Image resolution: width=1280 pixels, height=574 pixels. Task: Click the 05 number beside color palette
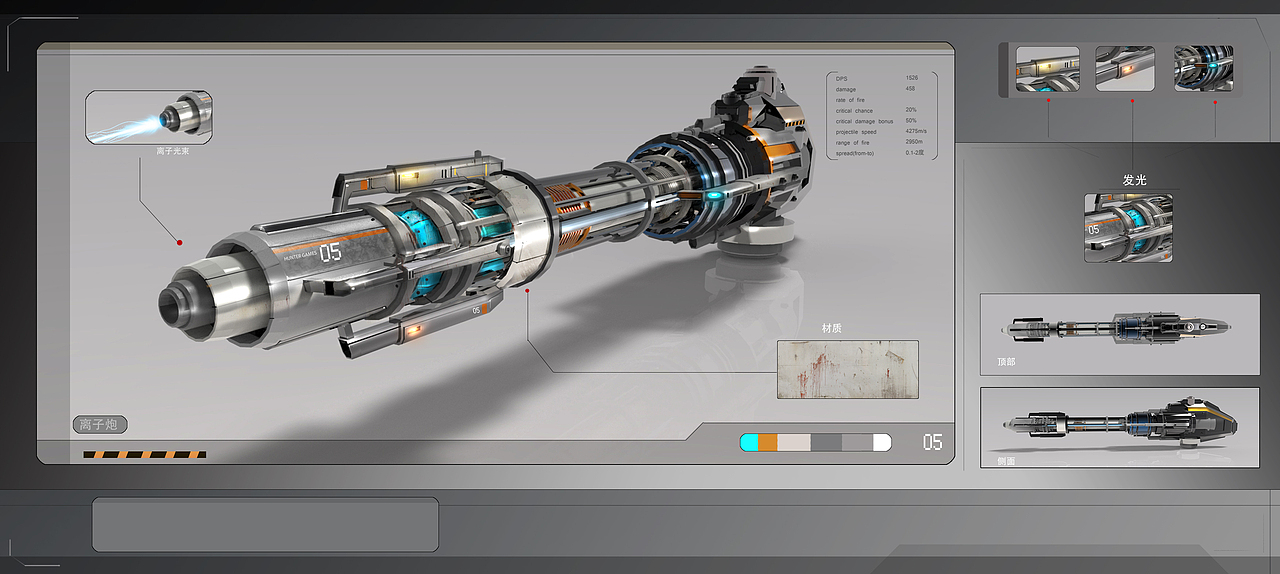click(x=932, y=442)
